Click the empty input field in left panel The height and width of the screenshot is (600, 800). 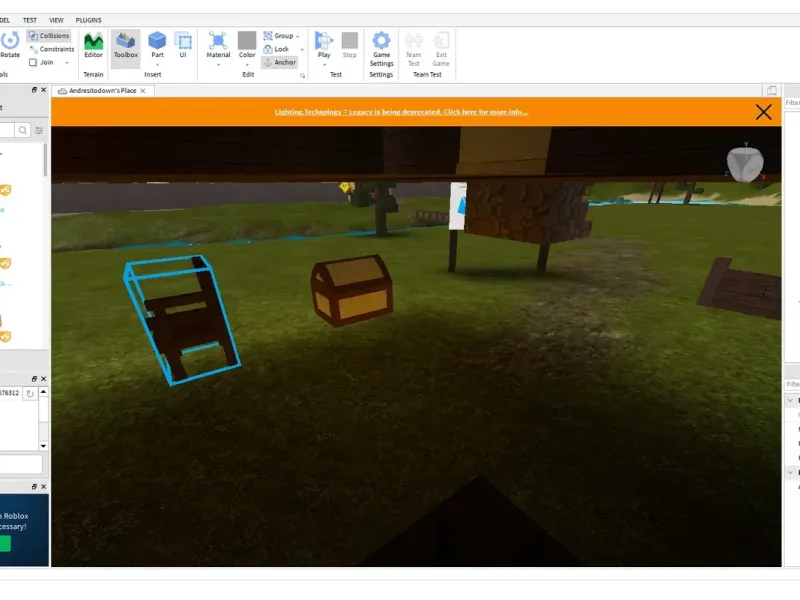pyautogui.click(x=20, y=464)
